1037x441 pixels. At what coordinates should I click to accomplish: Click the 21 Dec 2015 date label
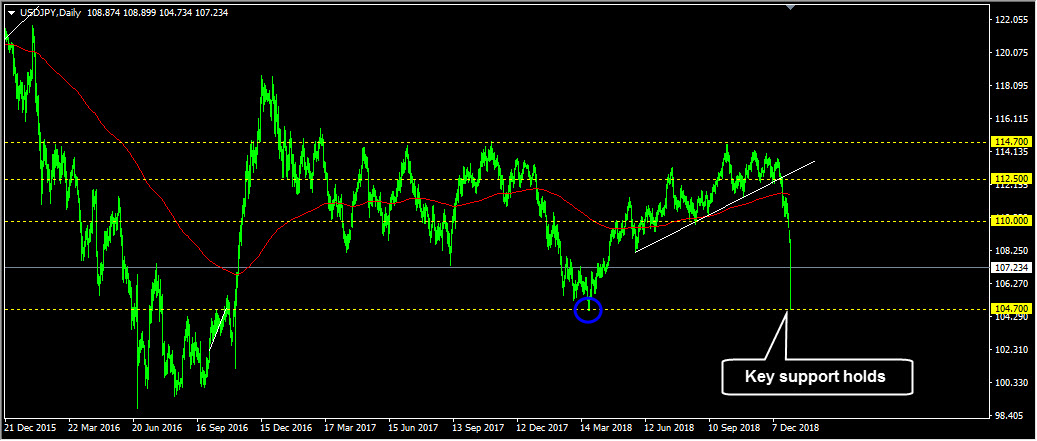(x=28, y=428)
